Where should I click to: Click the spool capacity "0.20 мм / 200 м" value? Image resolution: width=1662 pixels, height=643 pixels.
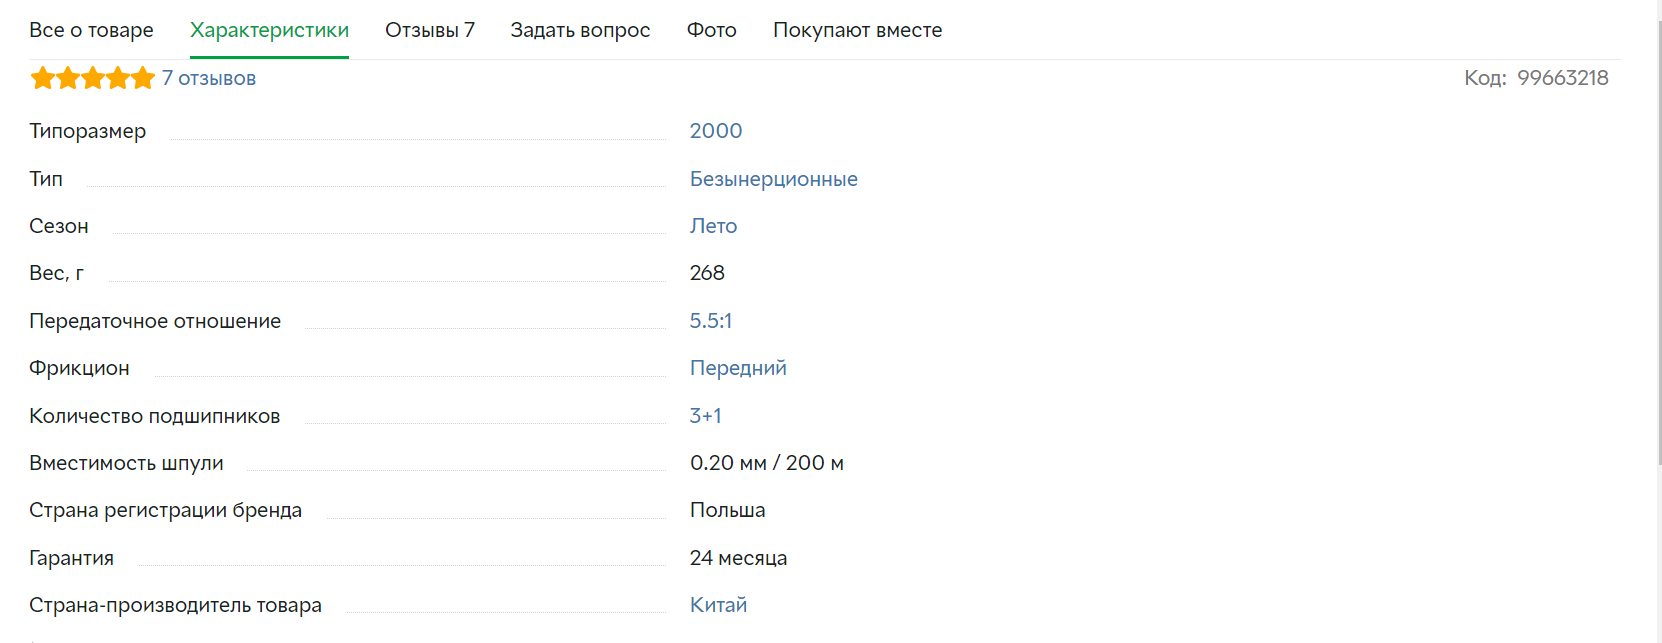(x=767, y=463)
